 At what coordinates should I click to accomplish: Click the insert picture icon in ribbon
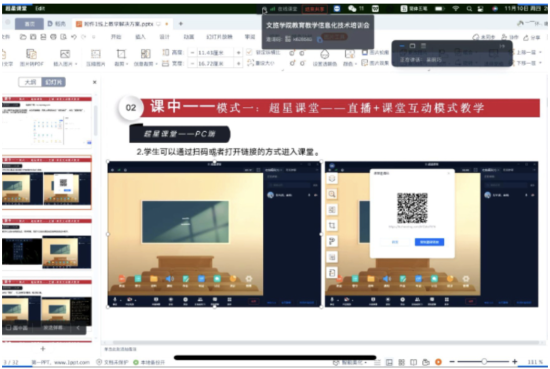click(65, 54)
